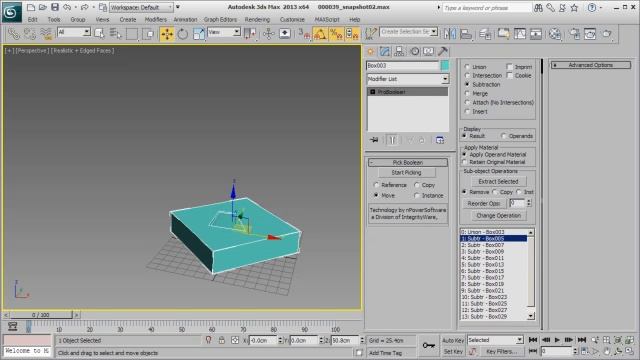
Task: Click Configure Modifier Sets icon
Action: click(440, 140)
